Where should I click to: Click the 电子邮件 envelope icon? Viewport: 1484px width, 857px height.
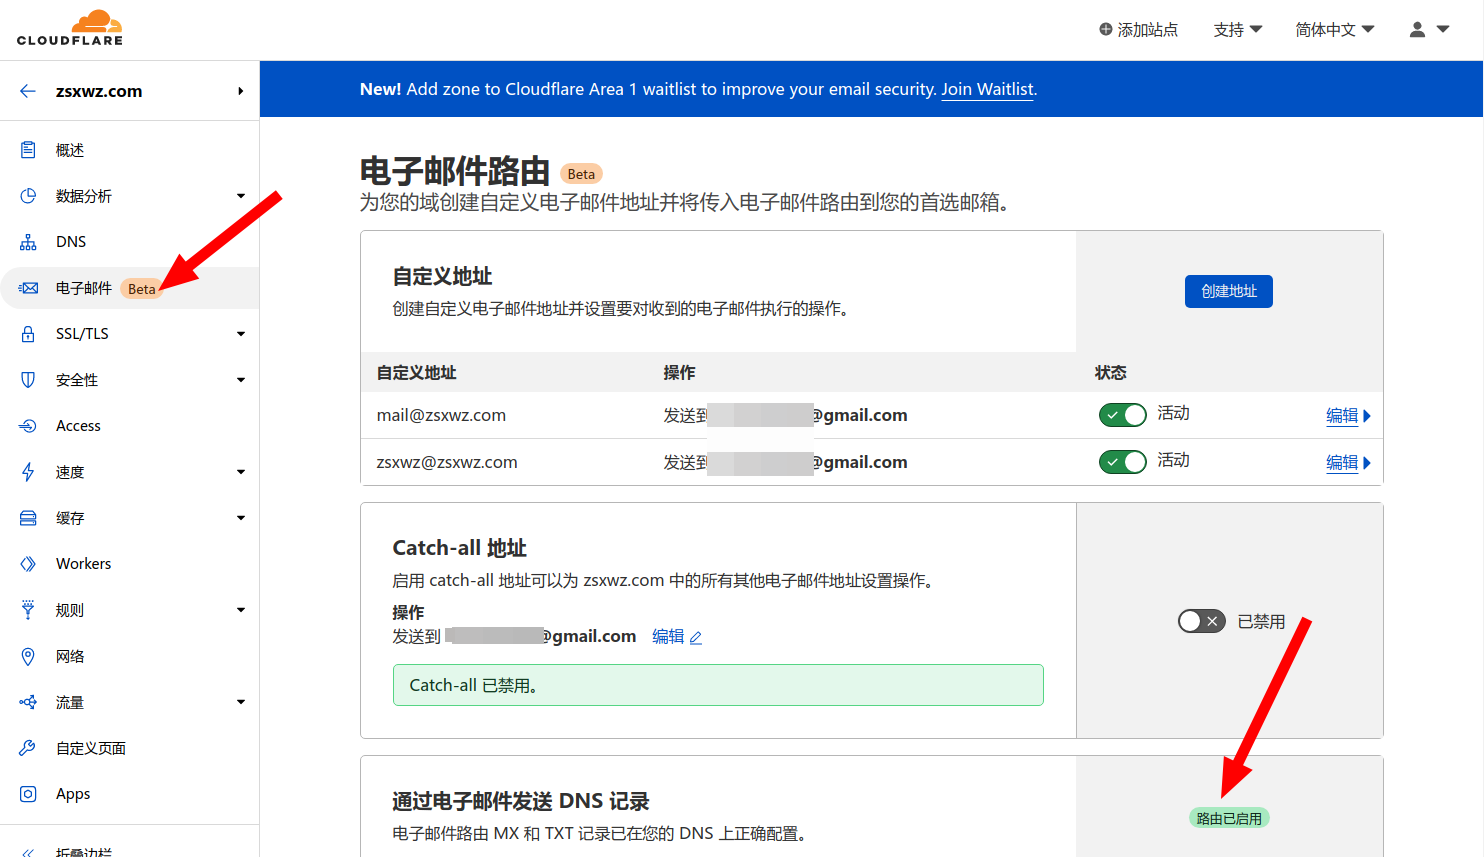pyautogui.click(x=28, y=288)
